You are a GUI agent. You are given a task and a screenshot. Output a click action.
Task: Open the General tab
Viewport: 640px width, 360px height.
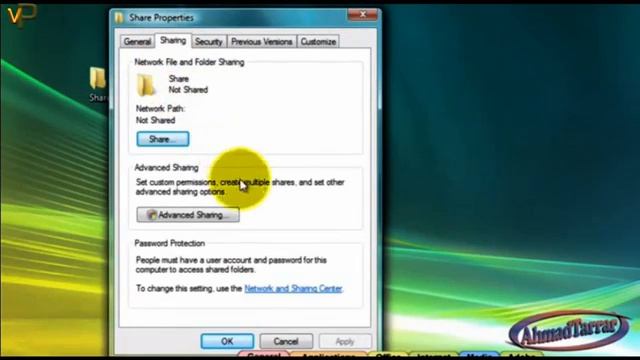138,42
